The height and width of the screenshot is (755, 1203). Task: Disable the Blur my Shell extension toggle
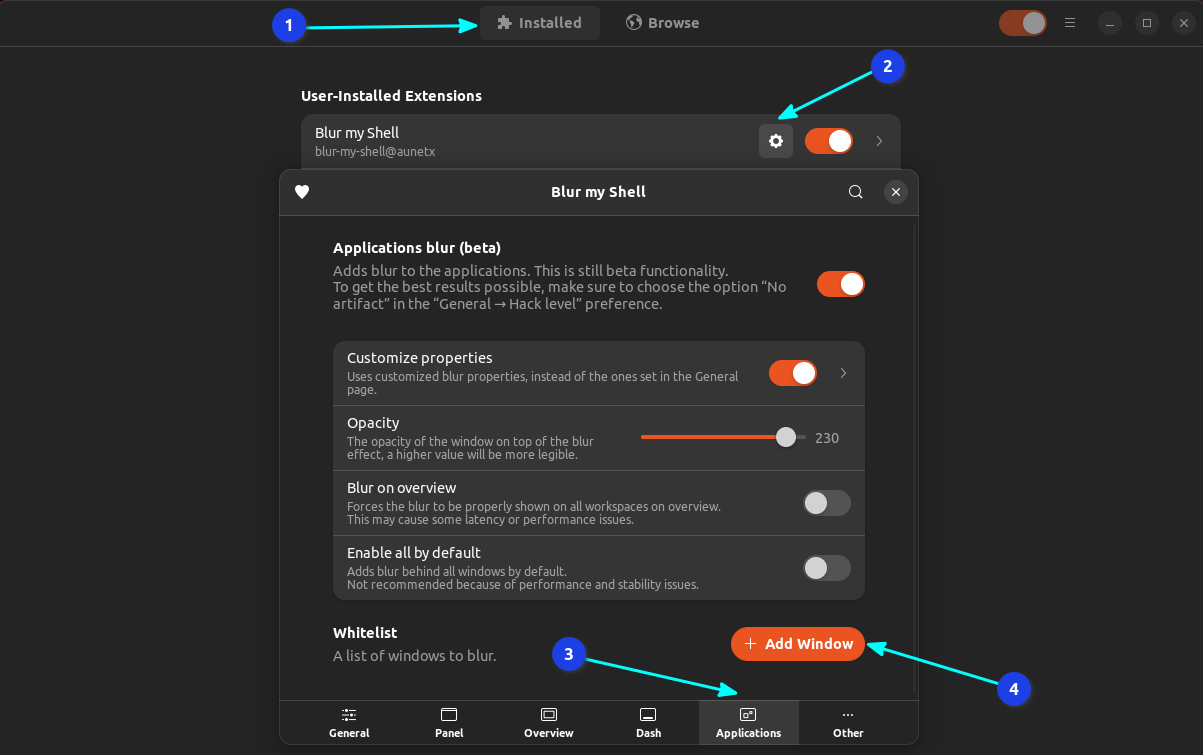pos(828,140)
